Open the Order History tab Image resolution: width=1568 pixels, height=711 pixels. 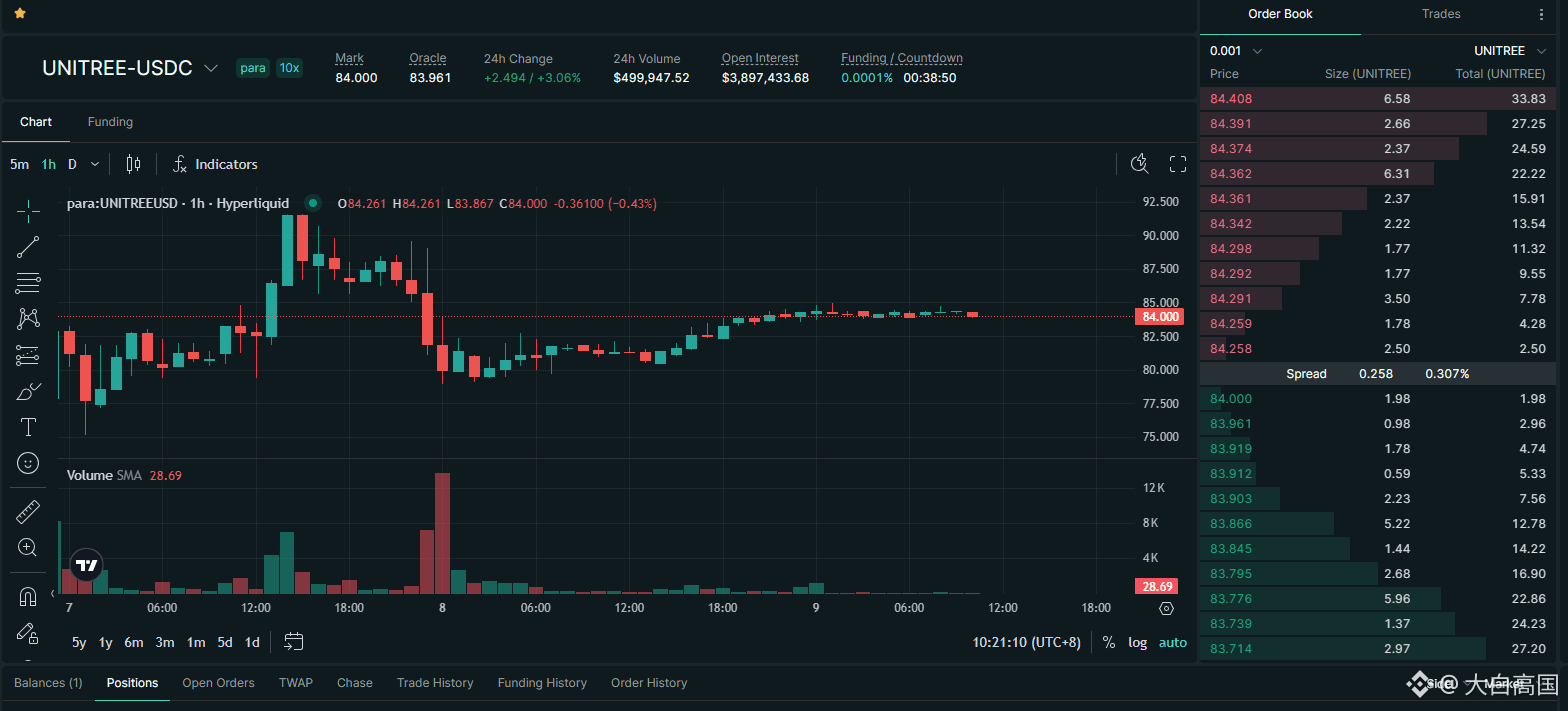(x=649, y=683)
